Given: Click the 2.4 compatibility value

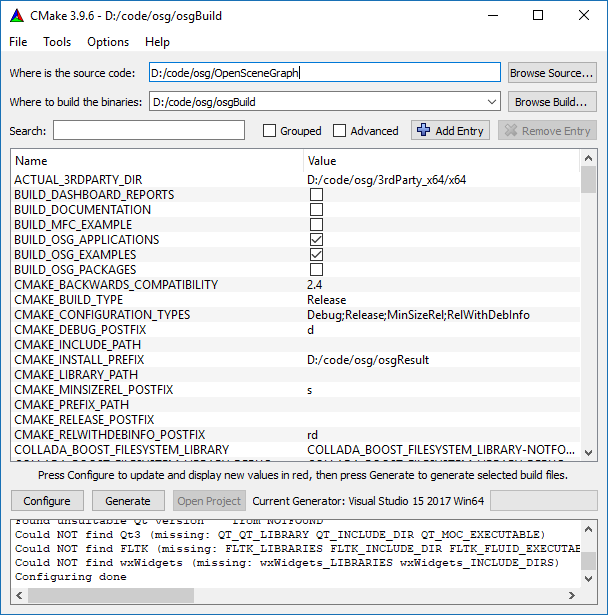Looking at the screenshot, I should (315, 285).
